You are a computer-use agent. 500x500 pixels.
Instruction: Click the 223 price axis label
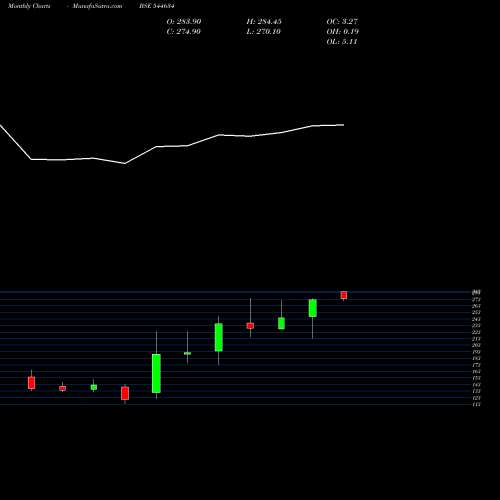[476, 332]
